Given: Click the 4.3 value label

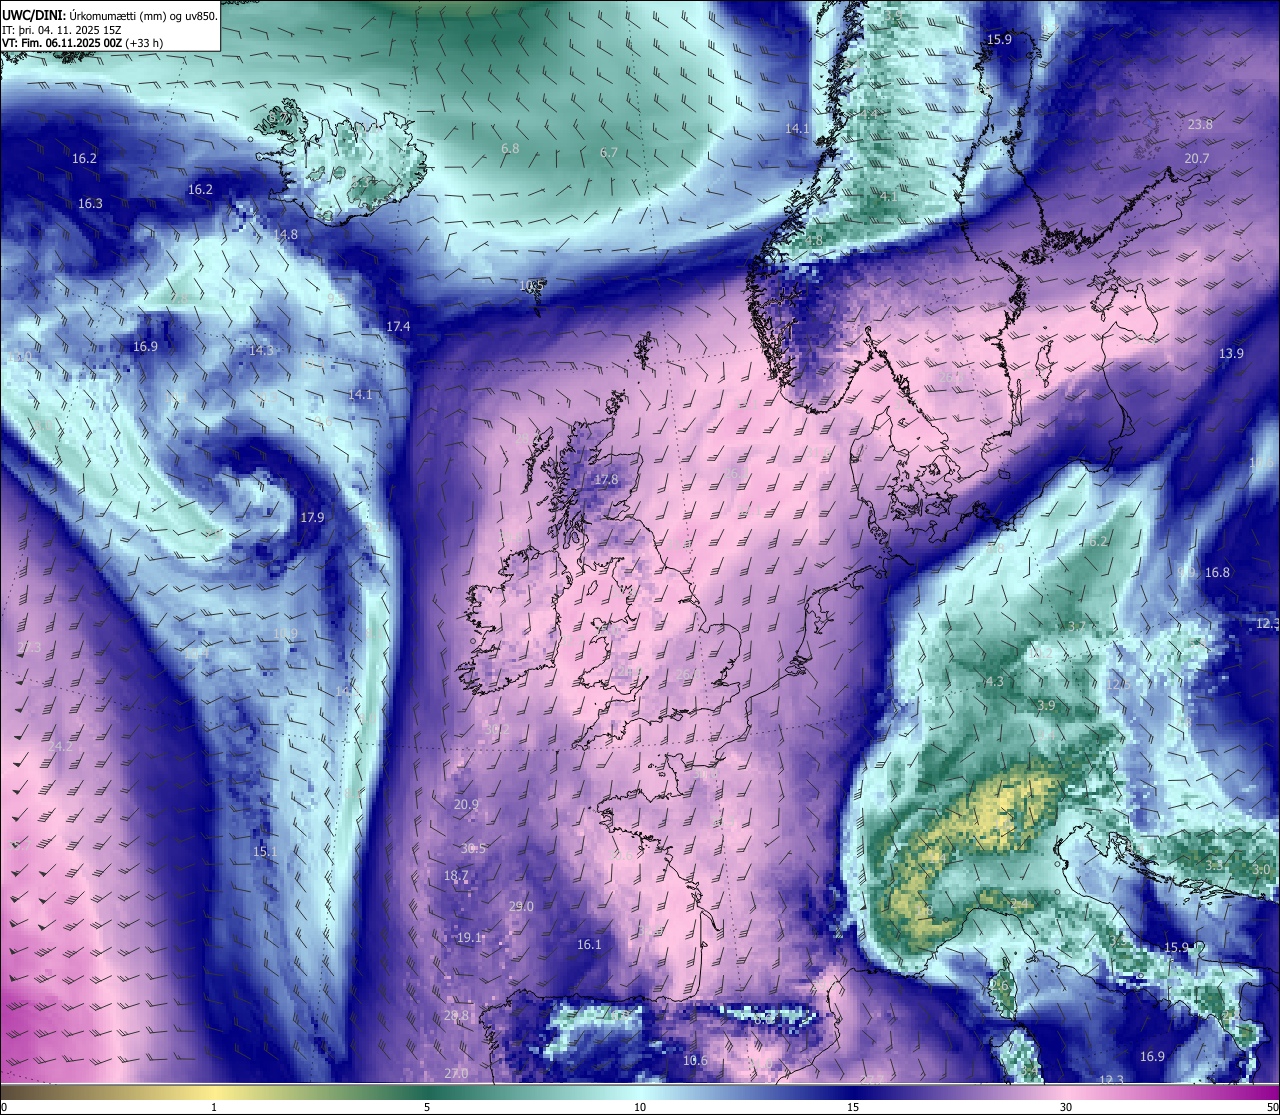Looking at the screenshot, I should tap(994, 682).
